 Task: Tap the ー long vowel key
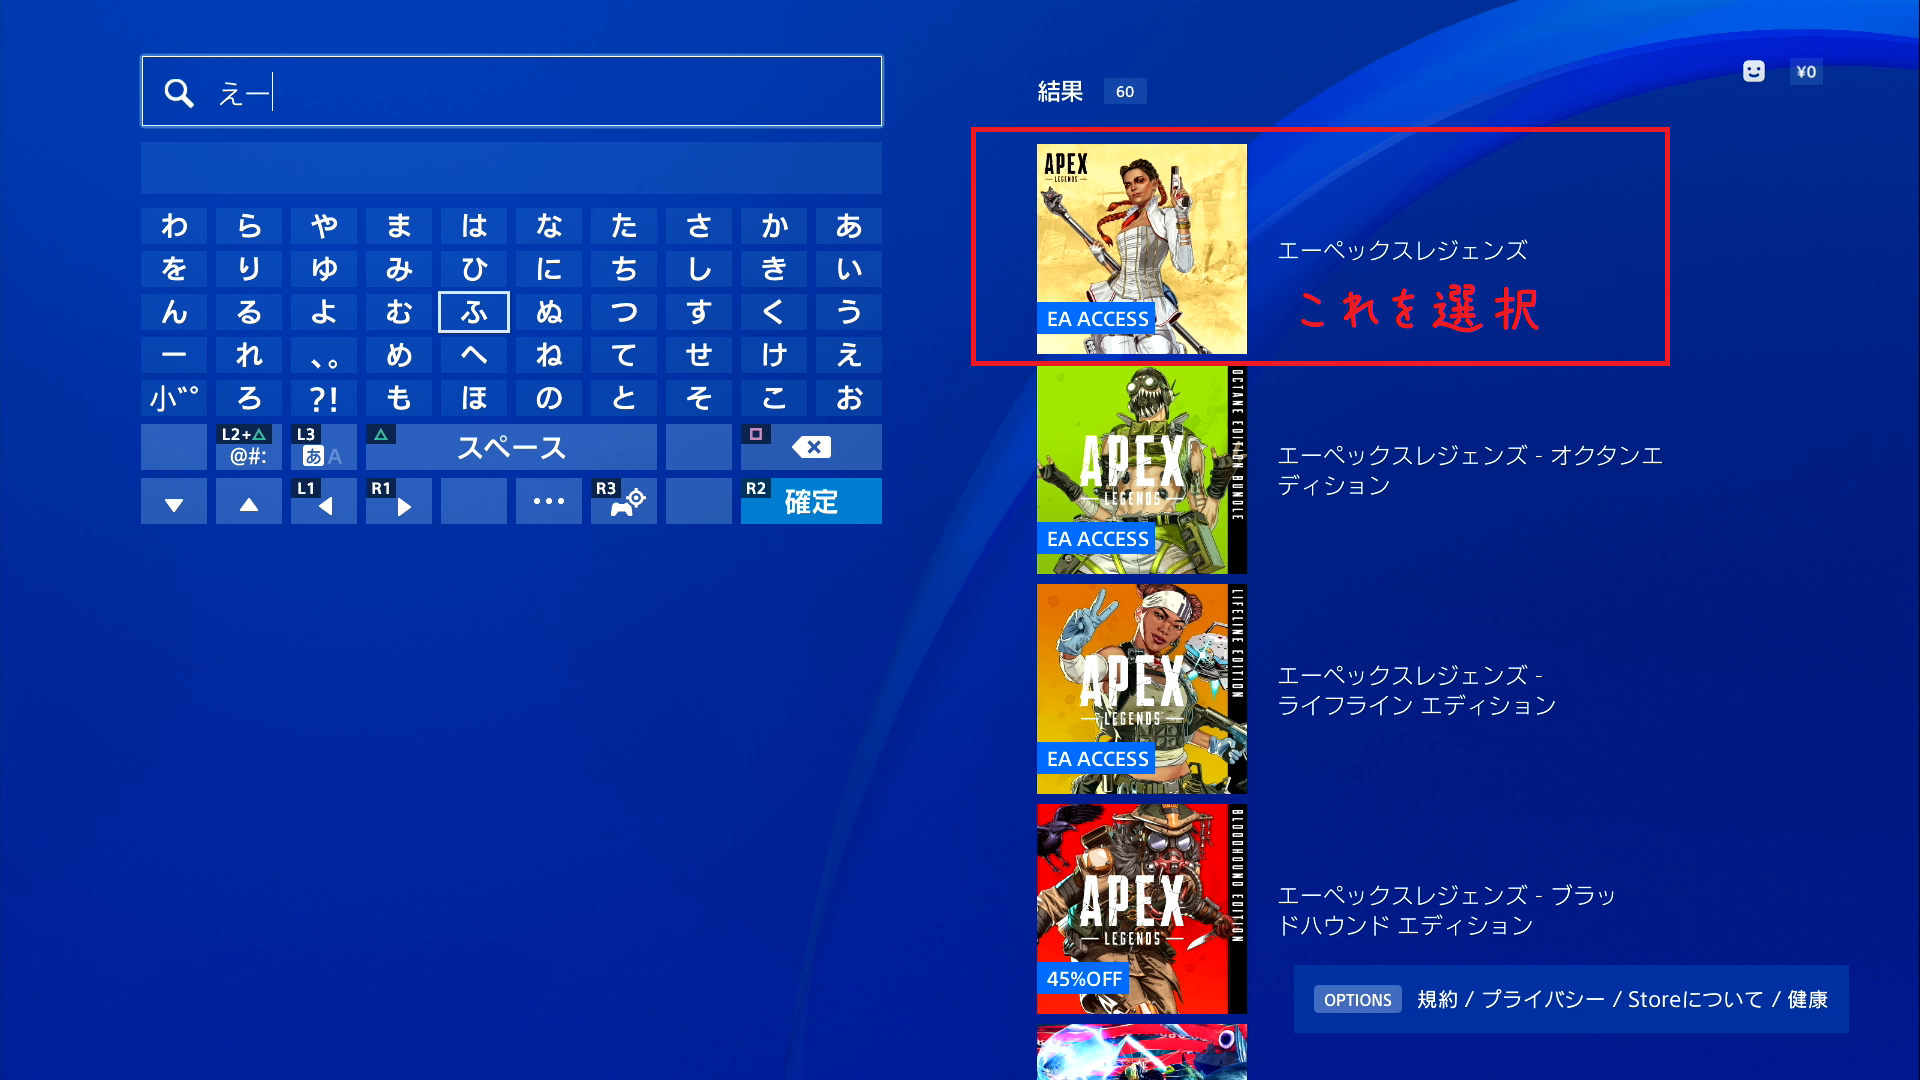pos(174,355)
